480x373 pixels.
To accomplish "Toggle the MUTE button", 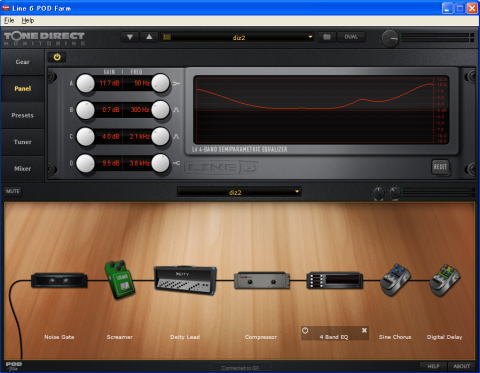I will (x=13, y=191).
